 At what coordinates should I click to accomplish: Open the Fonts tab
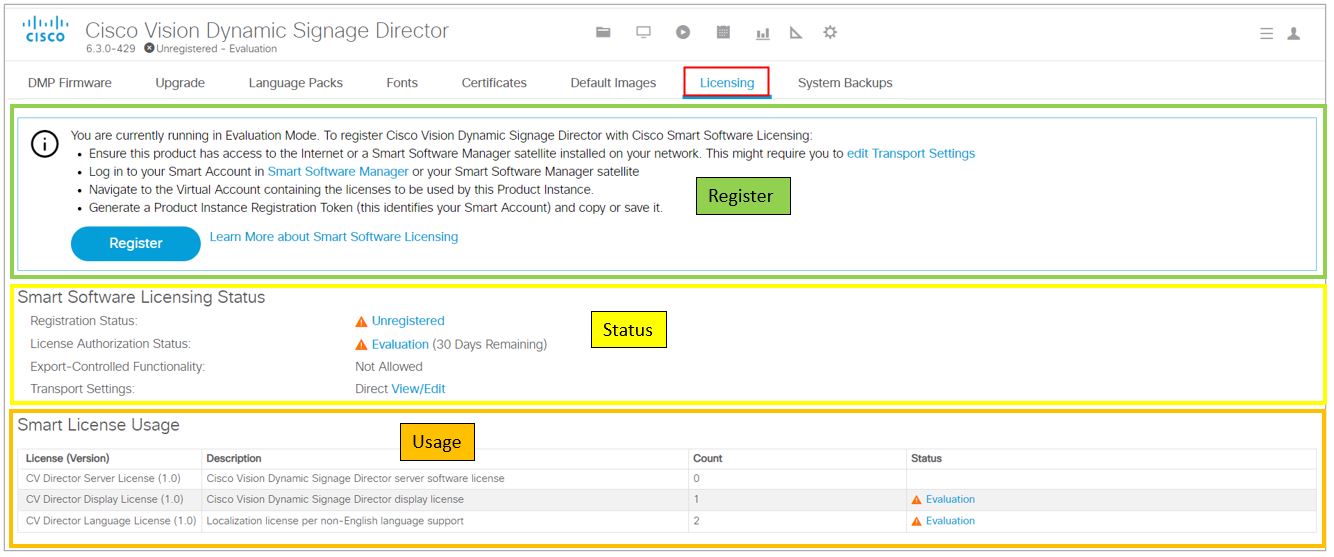[402, 83]
